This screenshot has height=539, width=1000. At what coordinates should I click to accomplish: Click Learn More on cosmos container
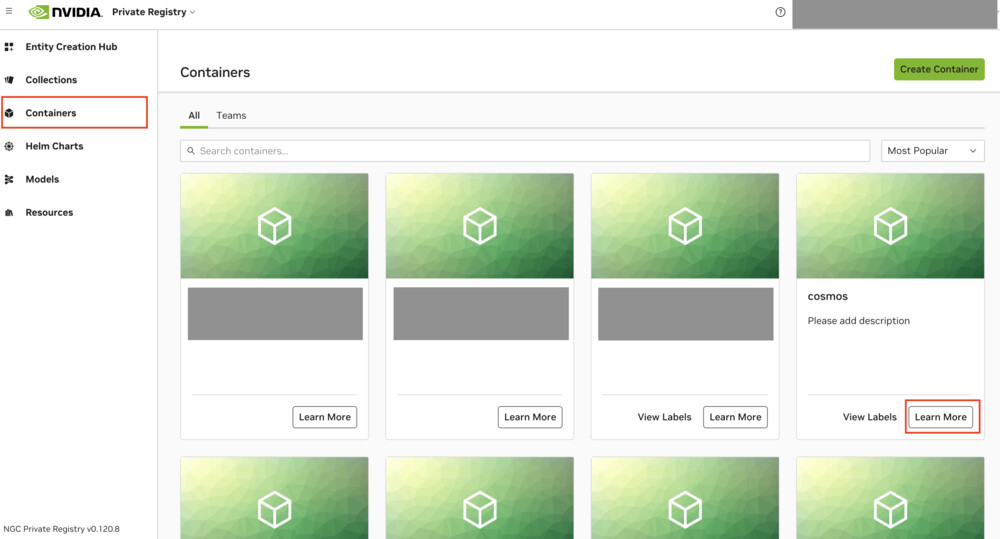click(x=940, y=417)
